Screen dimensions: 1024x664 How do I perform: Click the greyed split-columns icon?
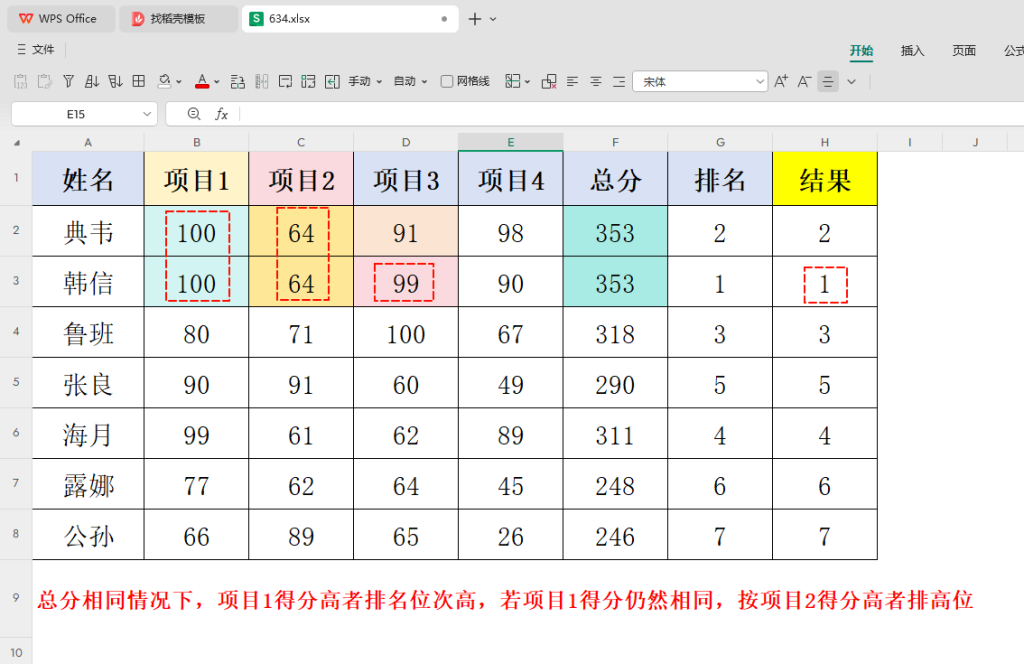point(262,82)
